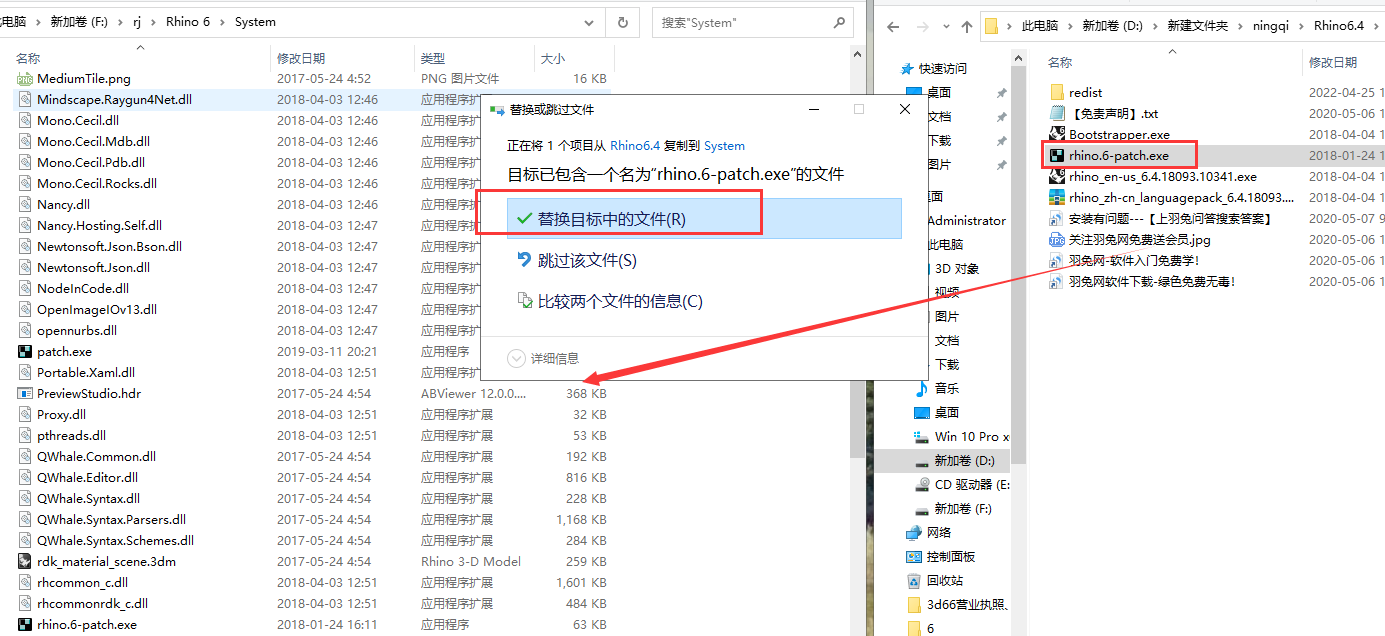Open recent locations dropdown beside Forward arrow

click(x=945, y=27)
